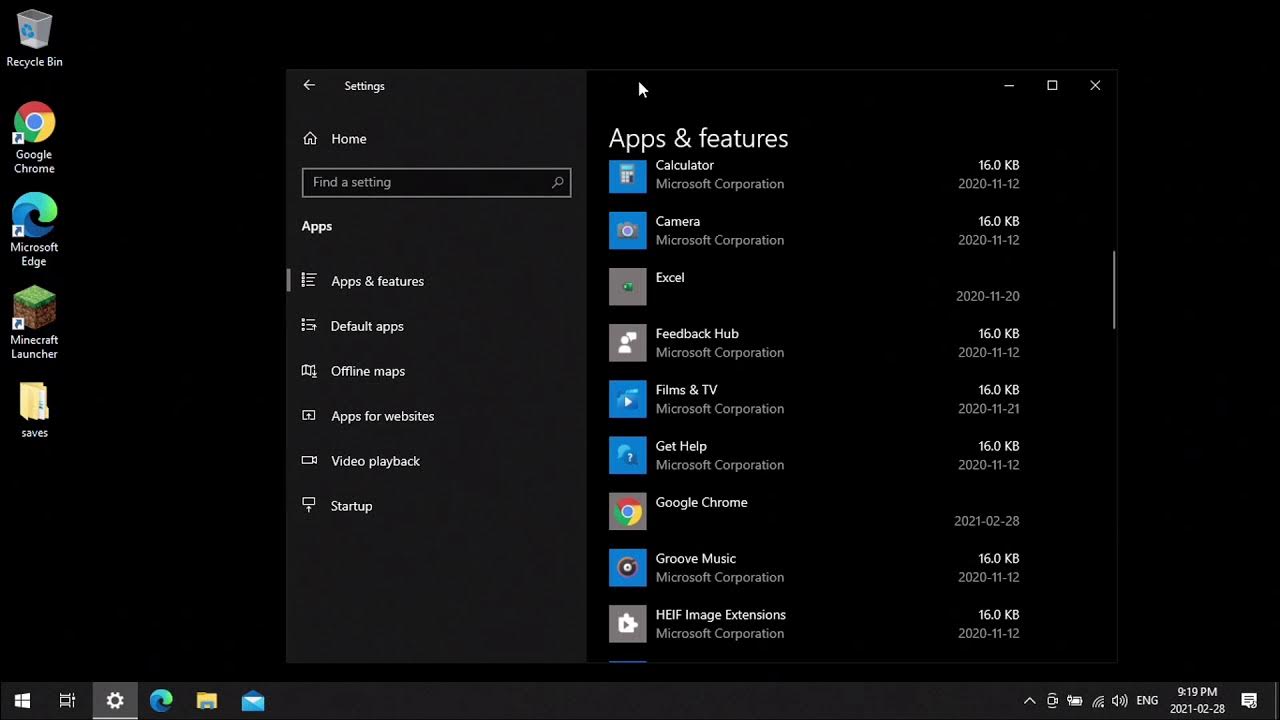Click the search magnifier in Find a setting
The height and width of the screenshot is (720, 1280).
558,182
